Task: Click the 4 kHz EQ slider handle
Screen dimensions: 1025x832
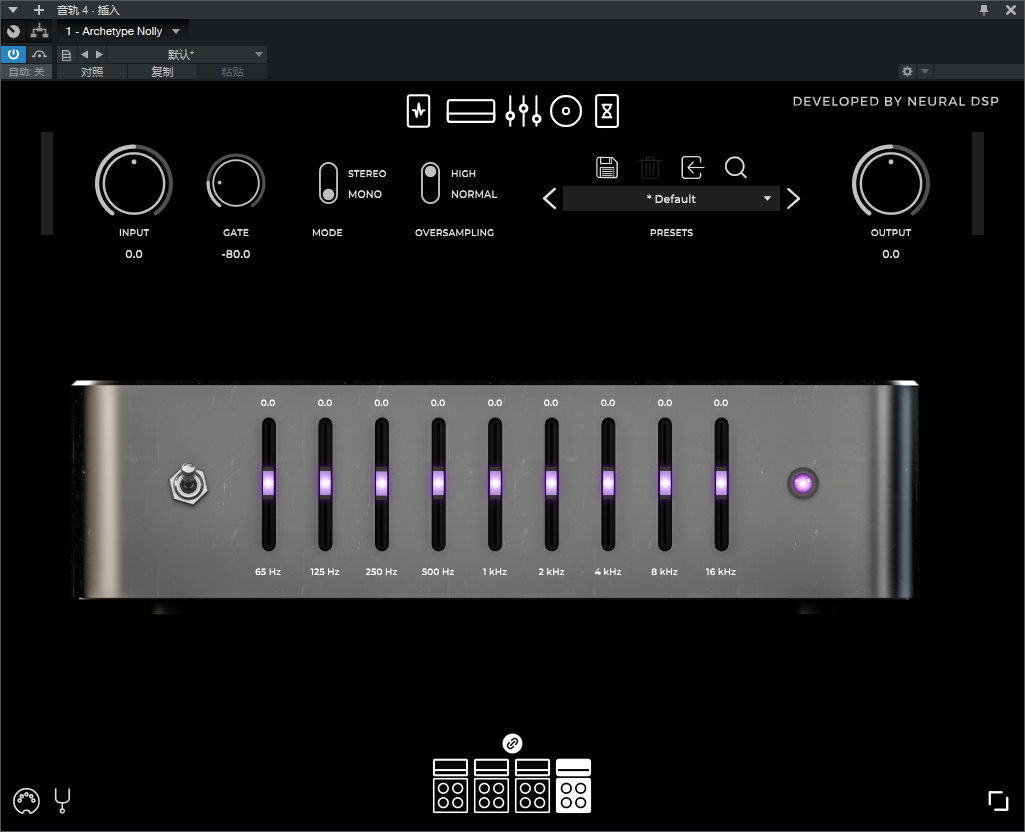Action: click(608, 484)
